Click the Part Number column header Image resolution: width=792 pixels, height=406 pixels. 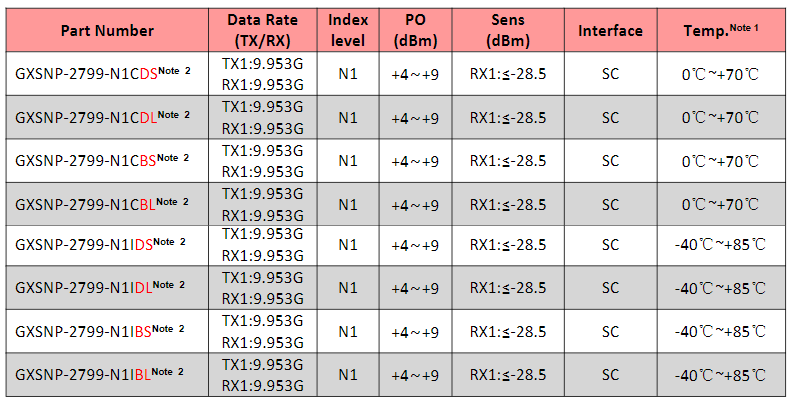tap(107, 30)
